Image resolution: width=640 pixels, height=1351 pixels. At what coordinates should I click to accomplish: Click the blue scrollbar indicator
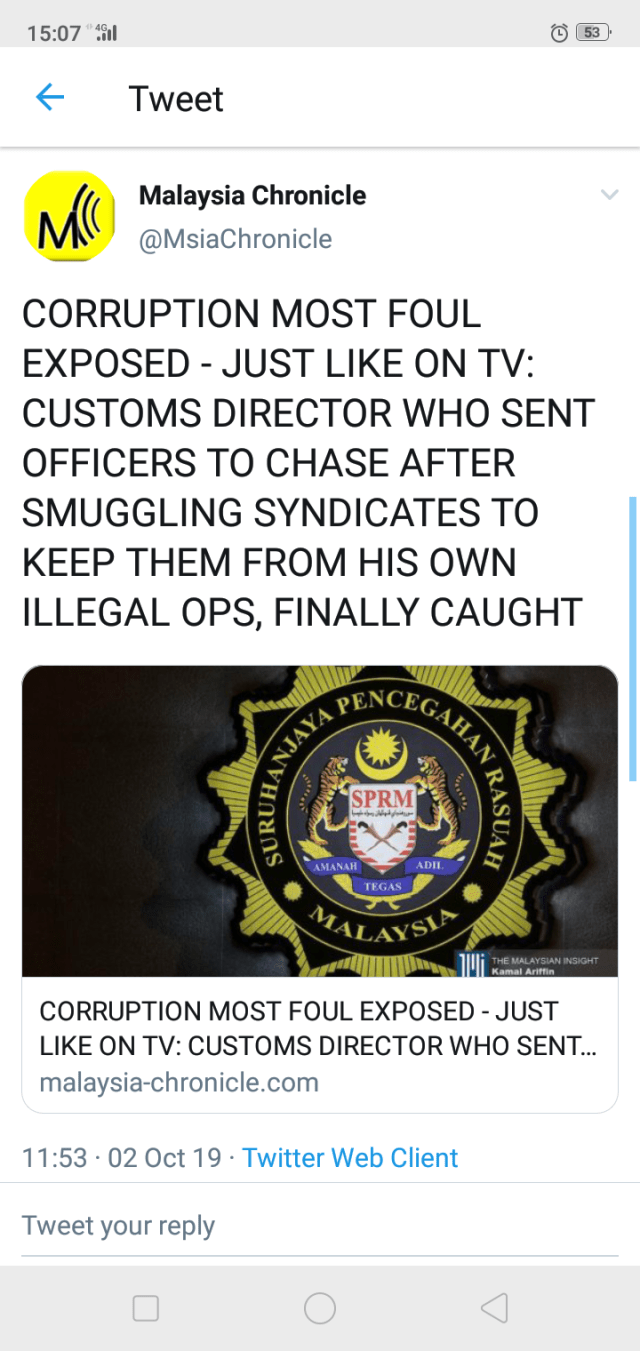click(633, 638)
